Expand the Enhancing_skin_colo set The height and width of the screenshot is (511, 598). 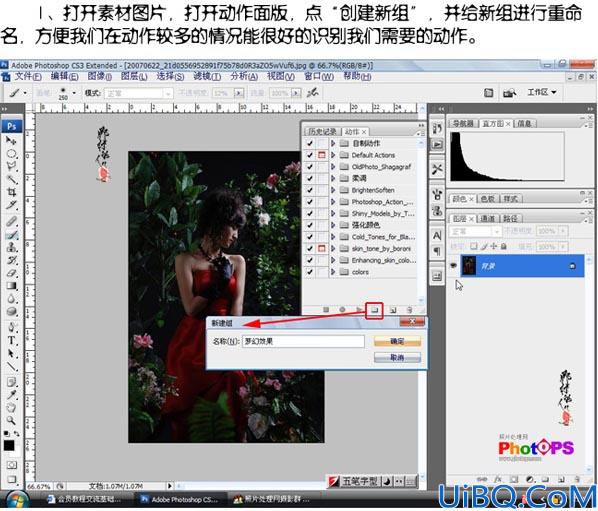(333, 260)
